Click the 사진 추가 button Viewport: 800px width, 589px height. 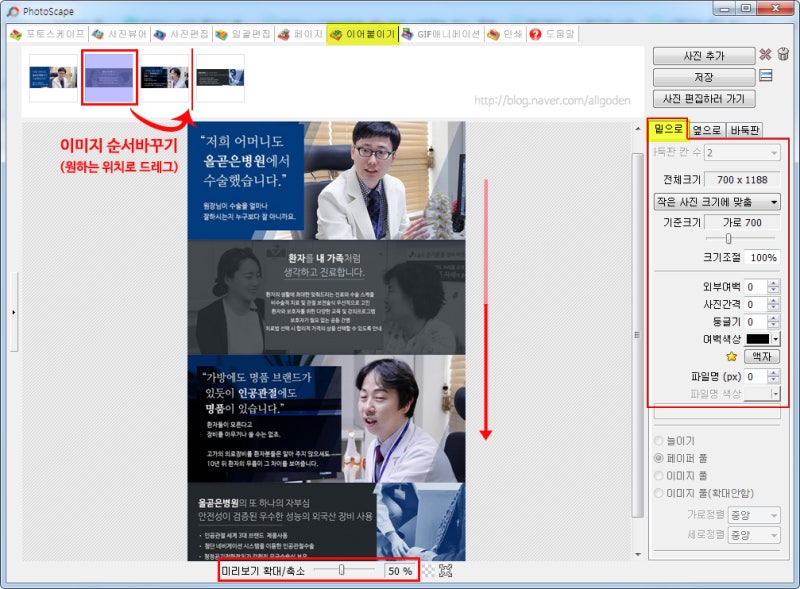pyautogui.click(x=704, y=56)
